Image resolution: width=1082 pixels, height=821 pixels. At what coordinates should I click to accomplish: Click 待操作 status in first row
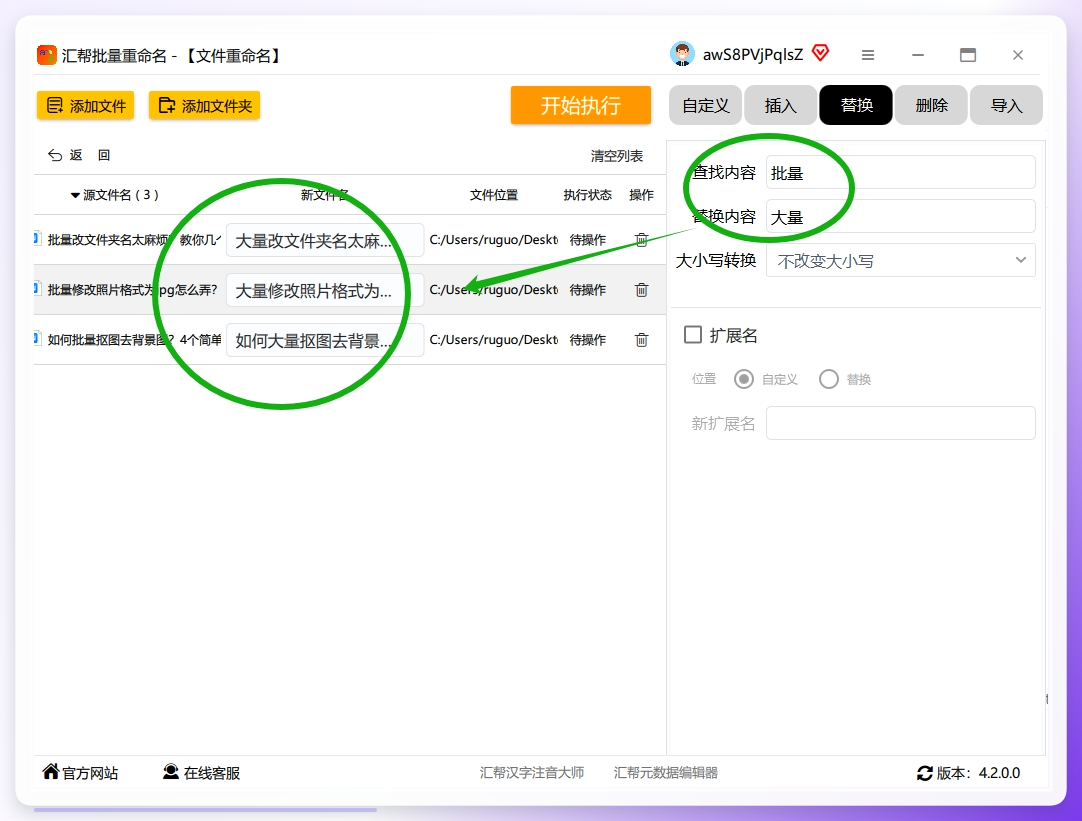(x=587, y=240)
